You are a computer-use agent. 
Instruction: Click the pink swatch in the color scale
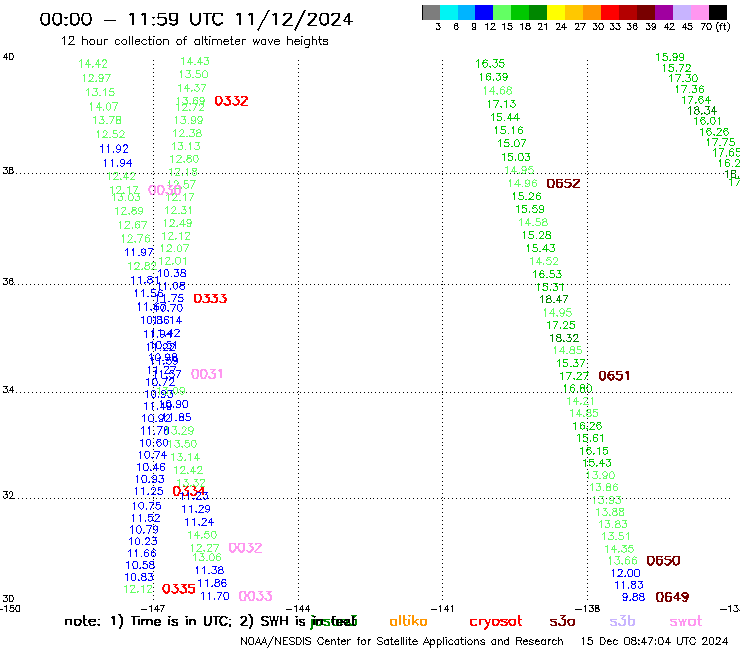[699, 12]
